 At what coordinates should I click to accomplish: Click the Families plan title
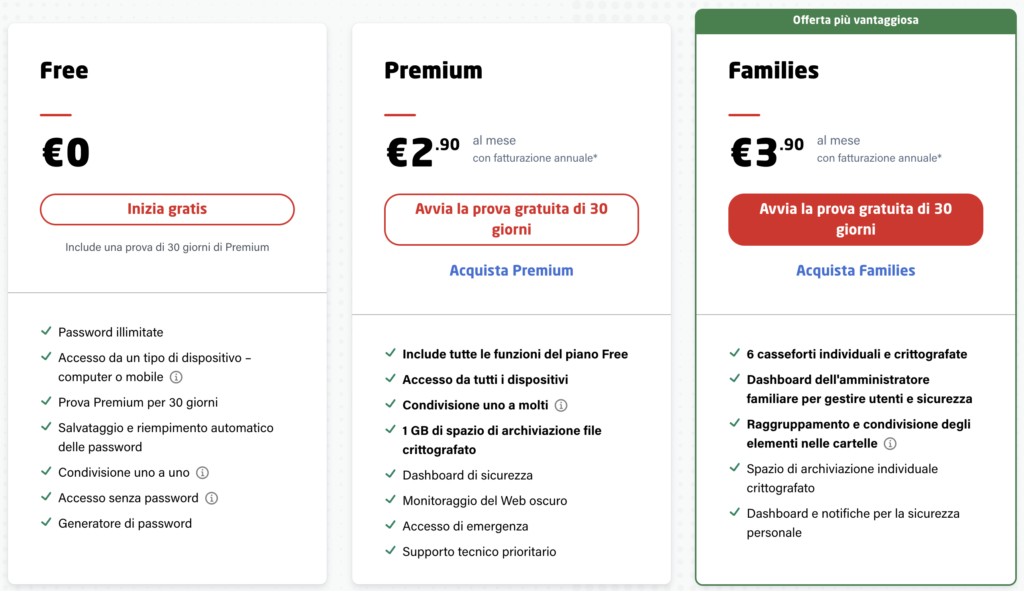(773, 71)
